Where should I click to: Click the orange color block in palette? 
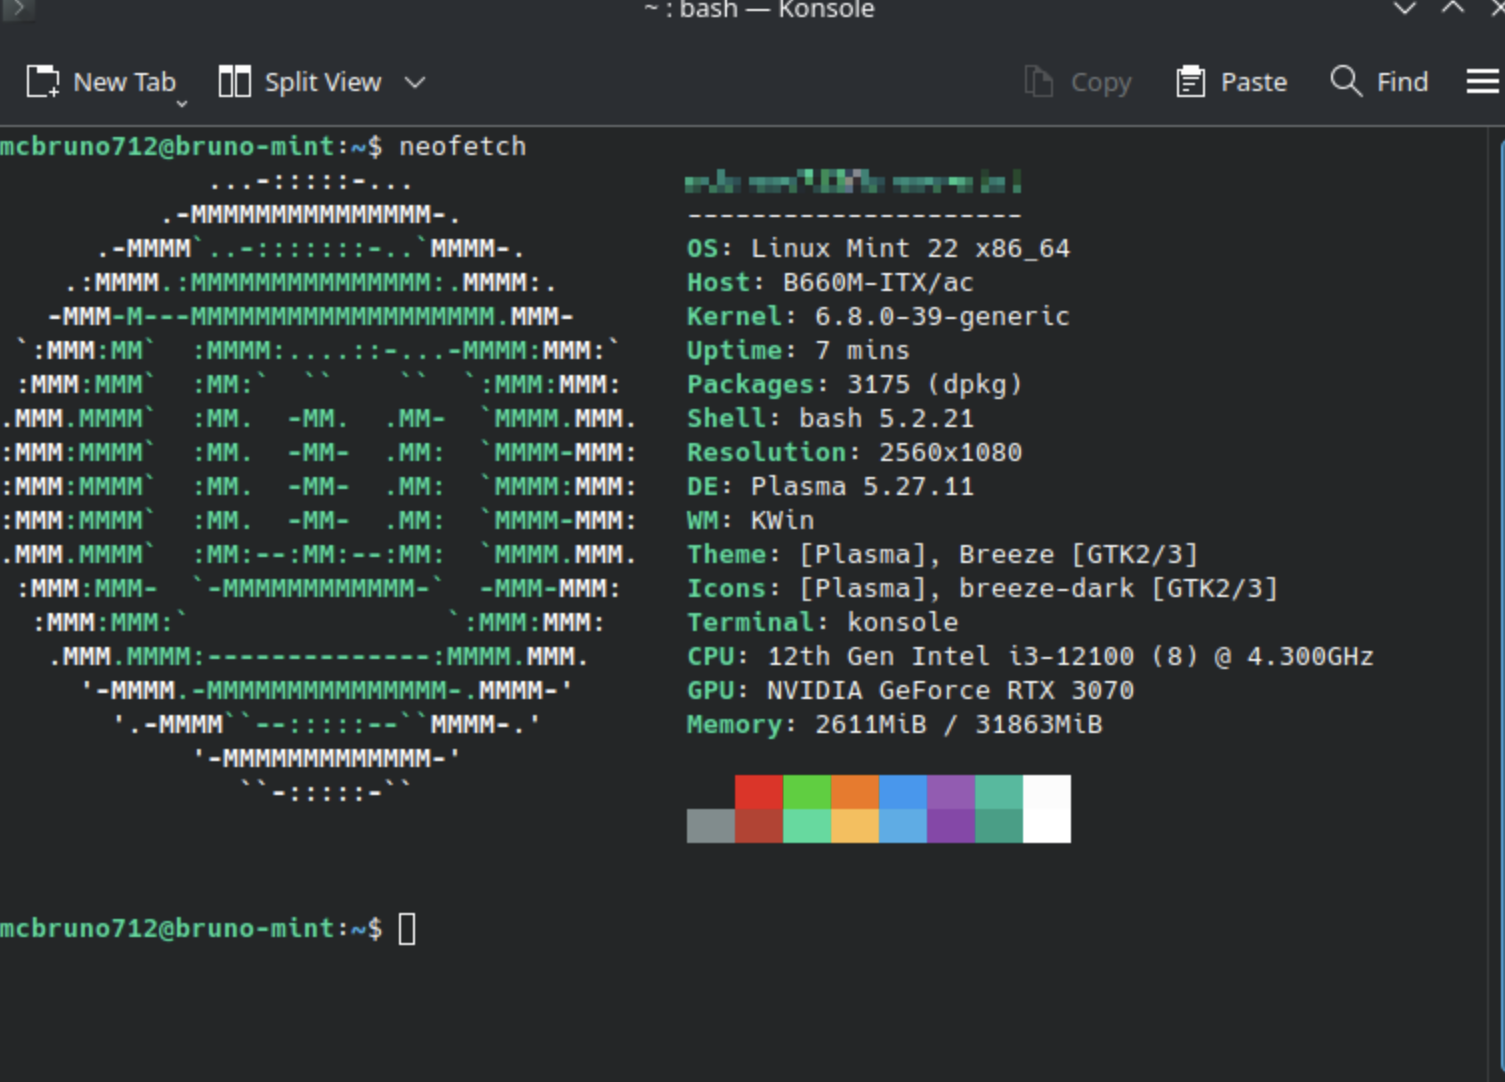click(855, 792)
